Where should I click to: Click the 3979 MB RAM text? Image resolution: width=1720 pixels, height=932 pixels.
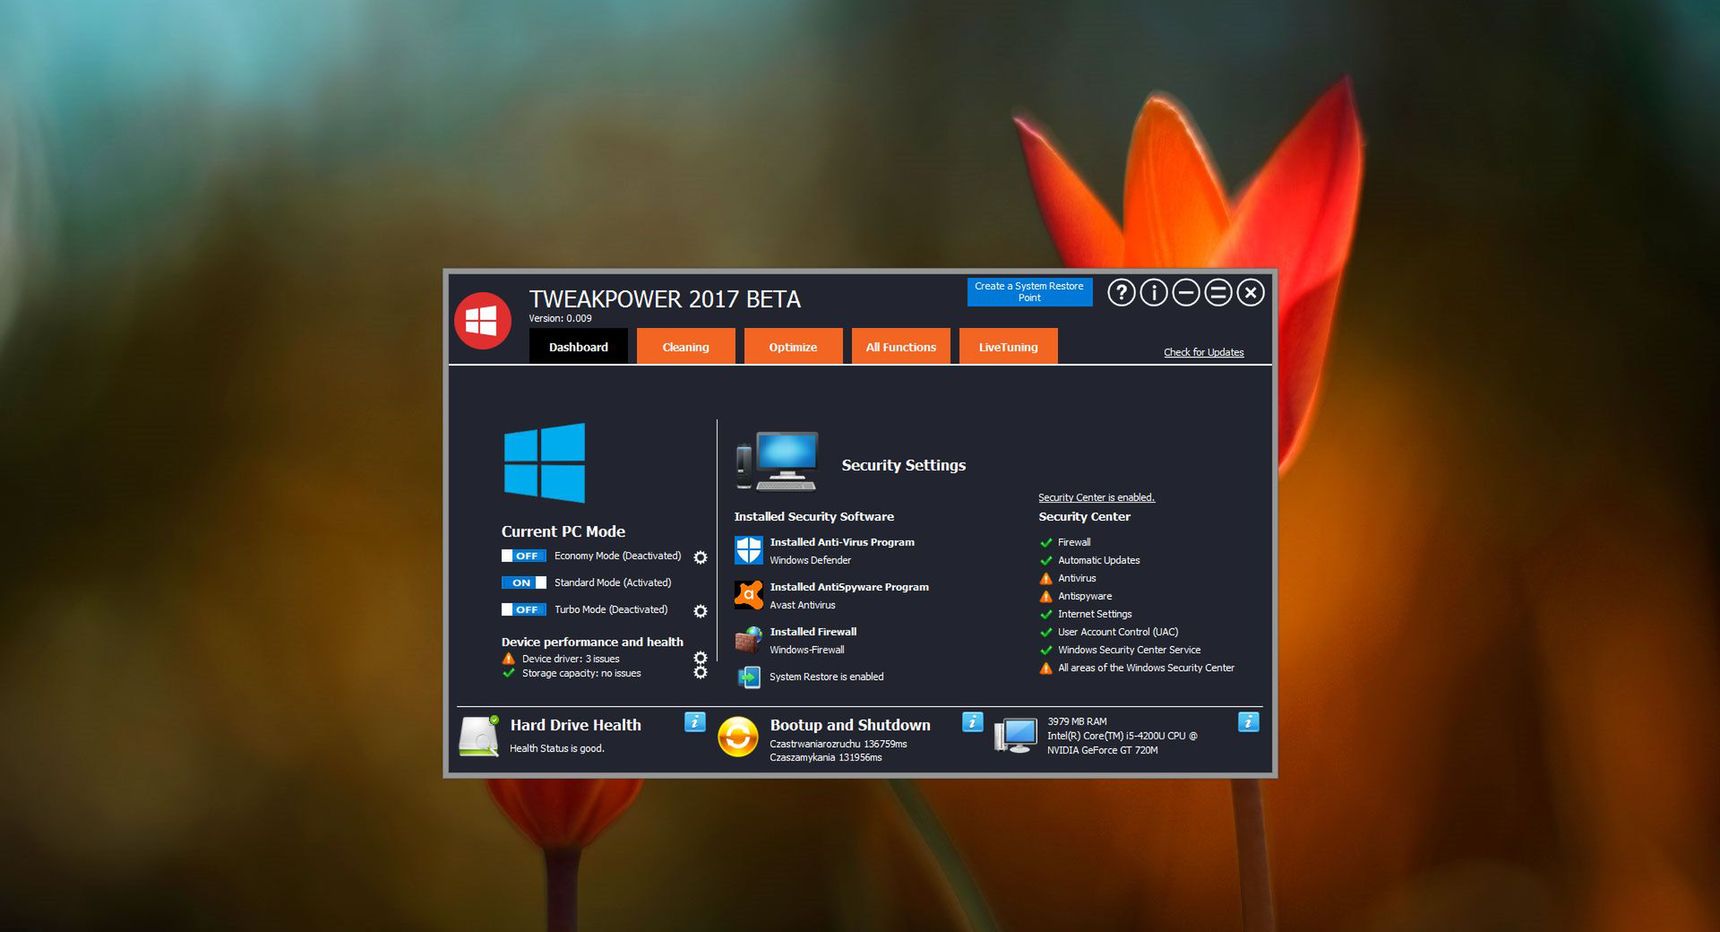[x=1077, y=721]
